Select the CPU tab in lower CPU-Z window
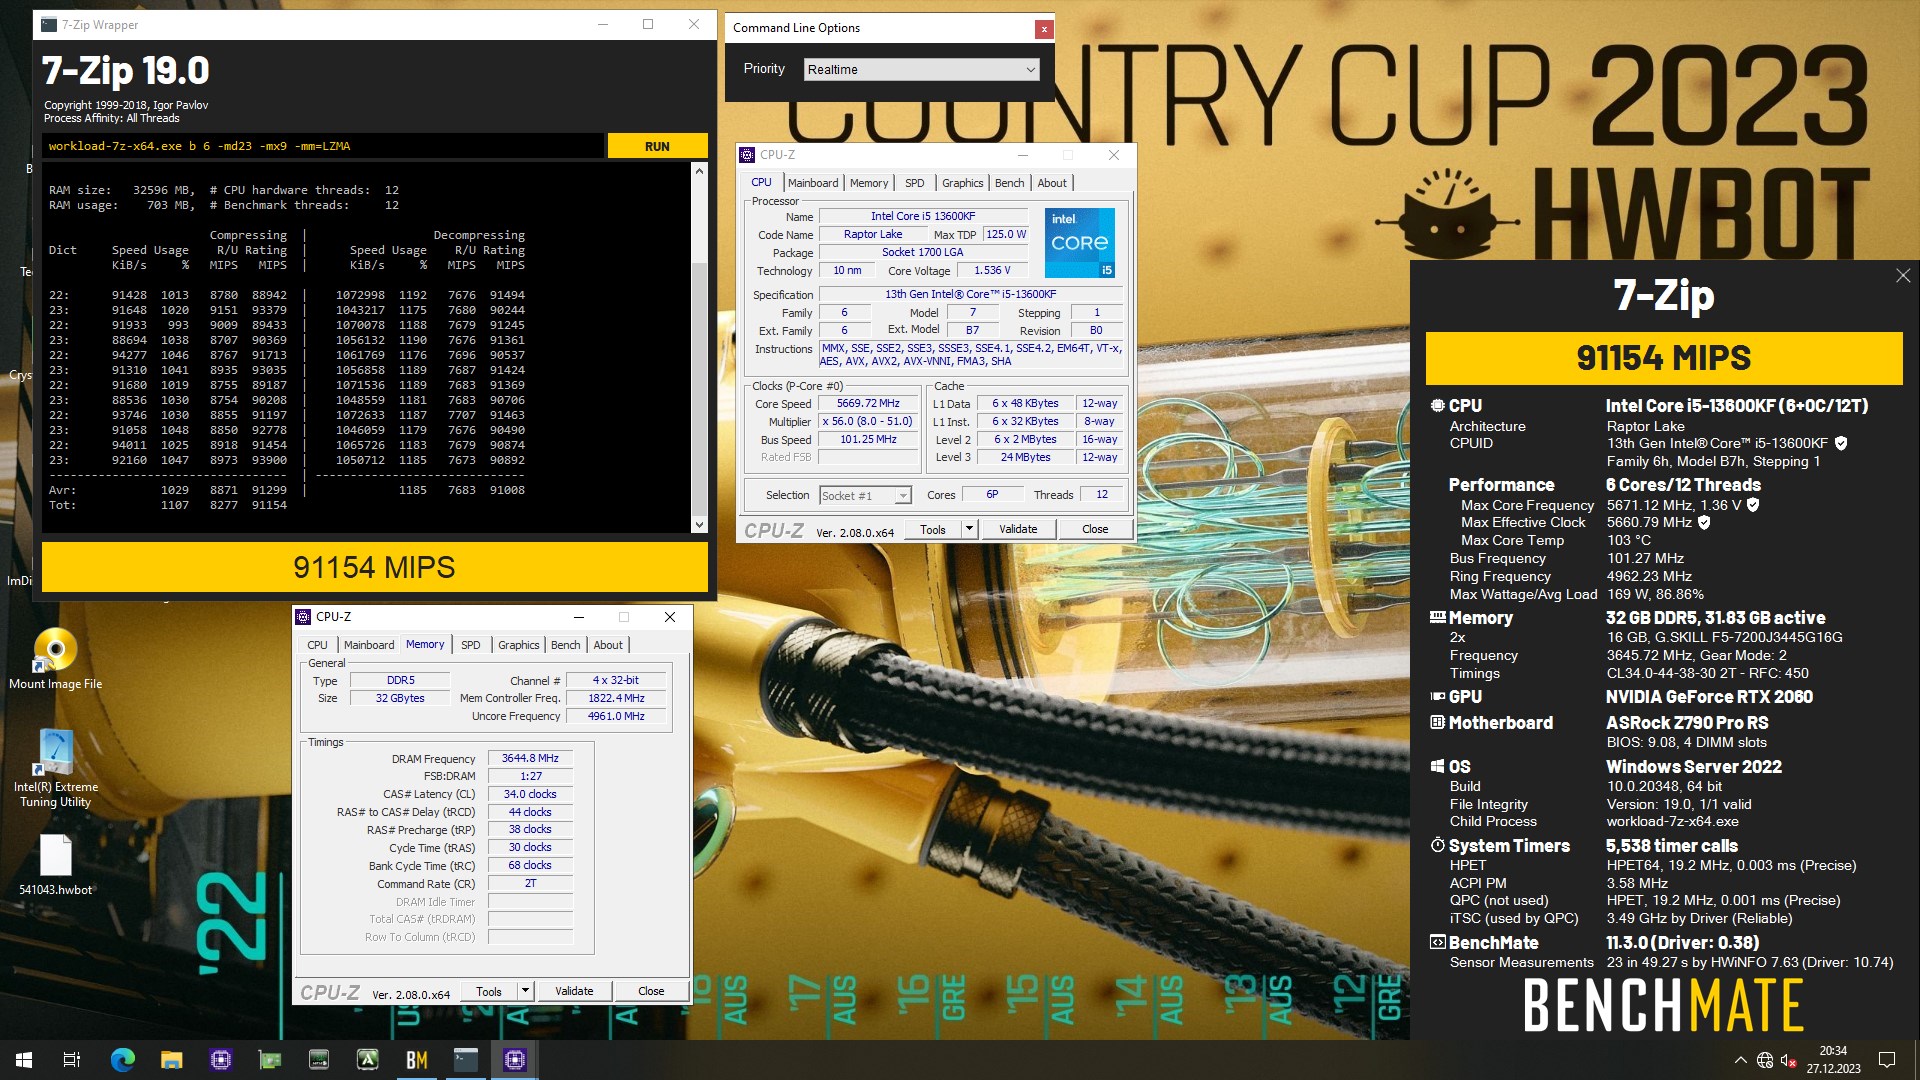Image resolution: width=1920 pixels, height=1080 pixels. pyautogui.click(x=317, y=645)
